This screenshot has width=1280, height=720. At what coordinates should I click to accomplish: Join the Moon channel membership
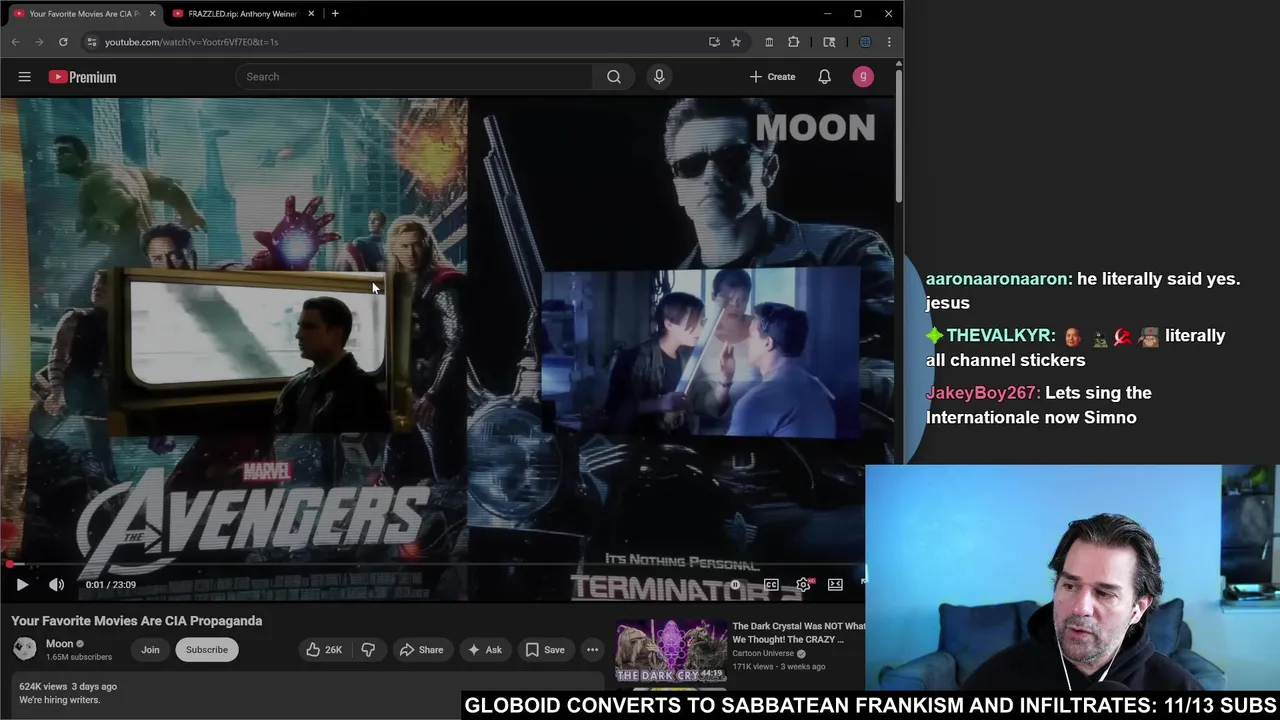150,650
